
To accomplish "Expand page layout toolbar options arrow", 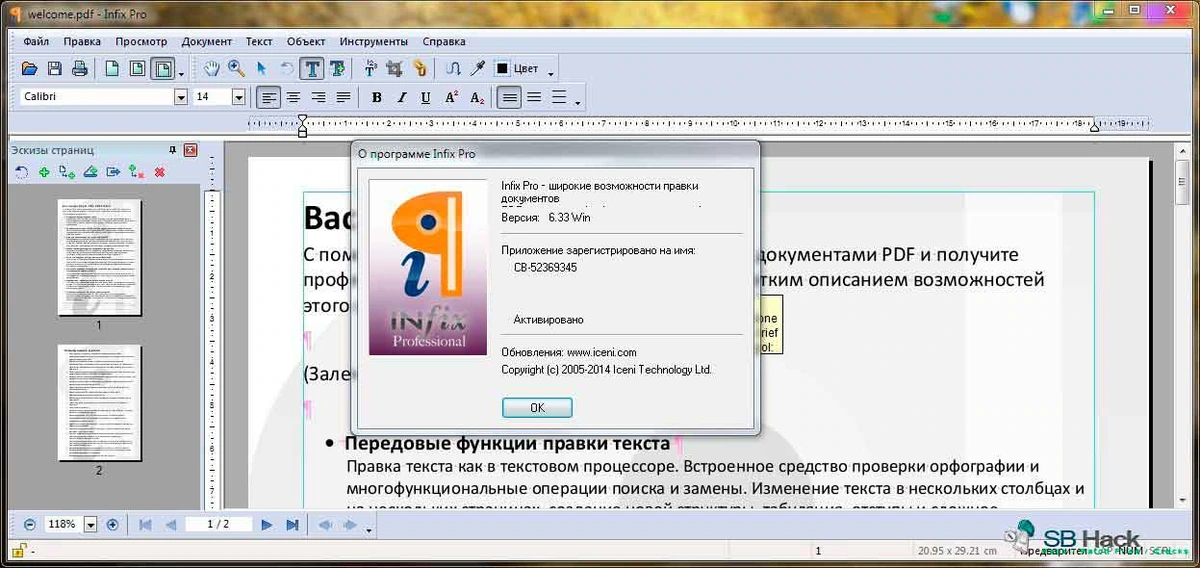I will click(181, 72).
